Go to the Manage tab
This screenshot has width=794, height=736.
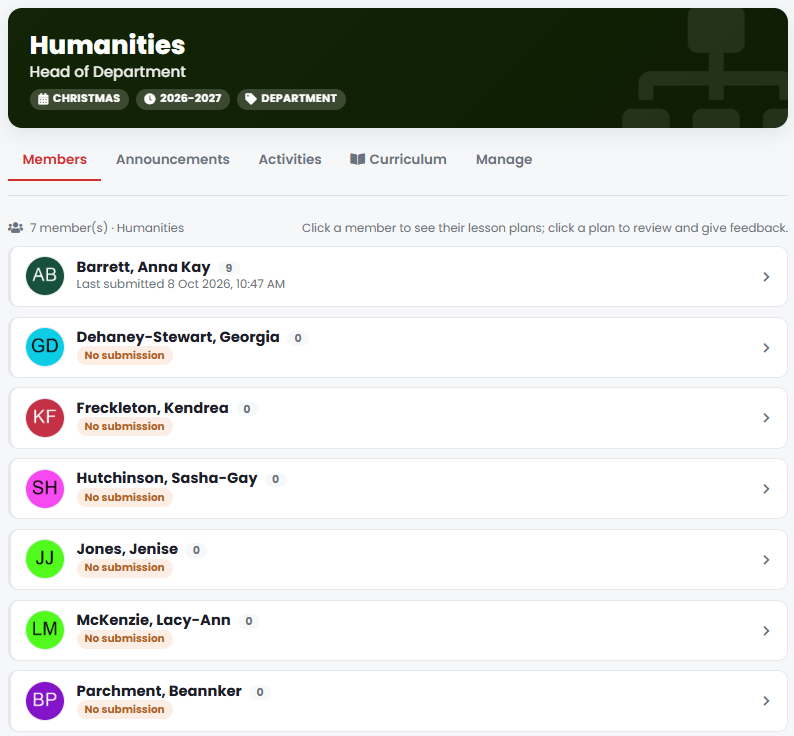(504, 160)
